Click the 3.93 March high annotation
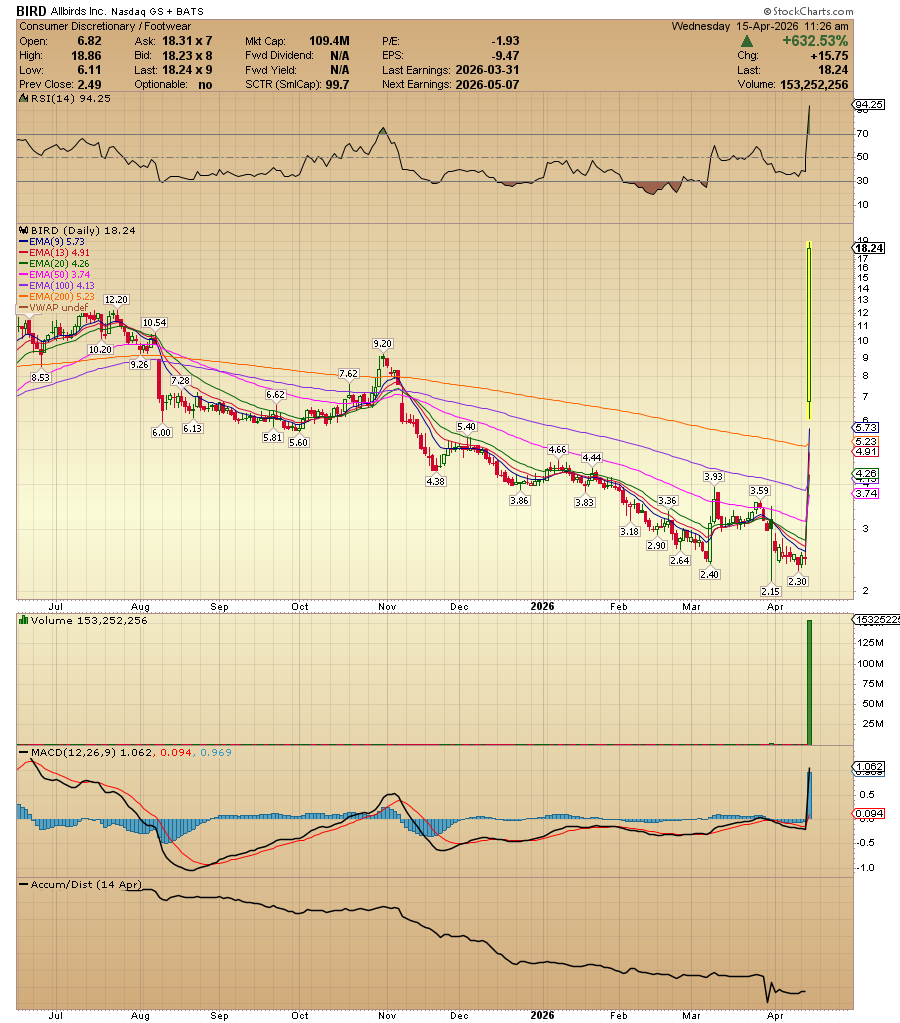Screen dimensions: 900x1023 (x=713, y=476)
